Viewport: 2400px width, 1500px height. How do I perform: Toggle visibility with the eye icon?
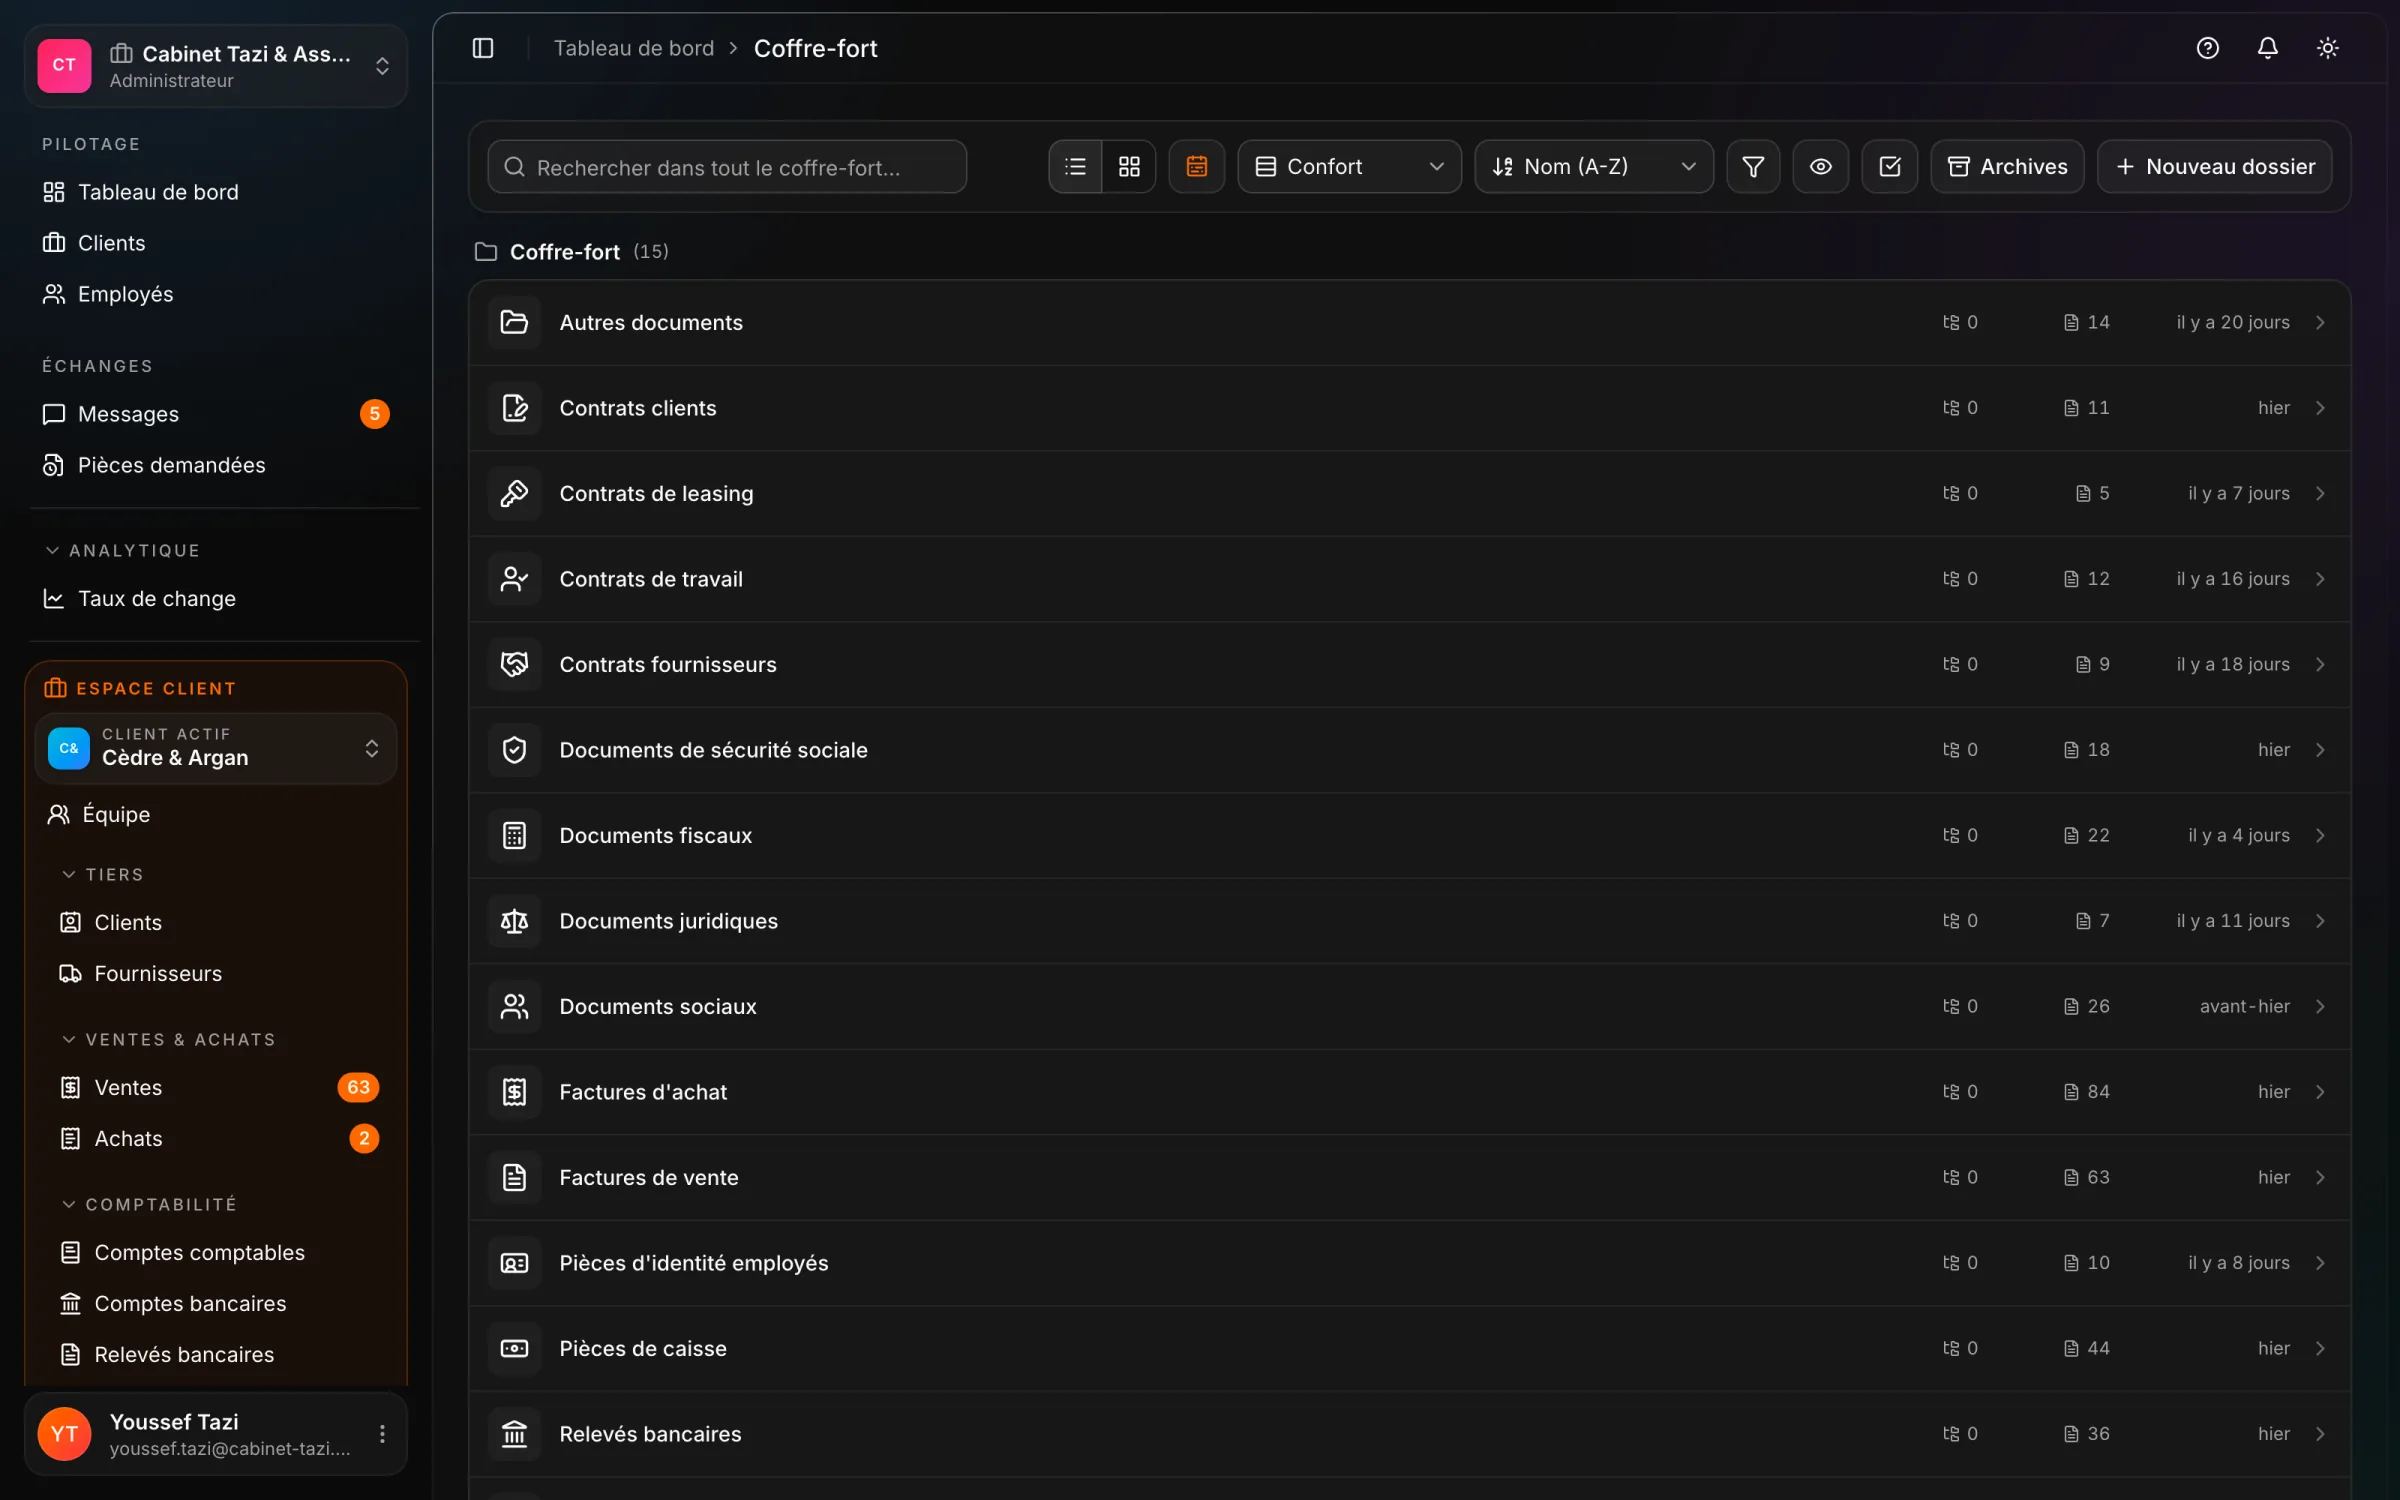coord(1821,166)
